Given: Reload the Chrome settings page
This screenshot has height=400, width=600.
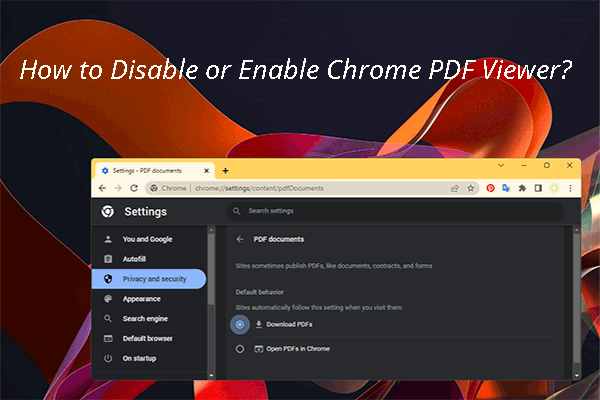Looking at the screenshot, I should click(x=134, y=188).
